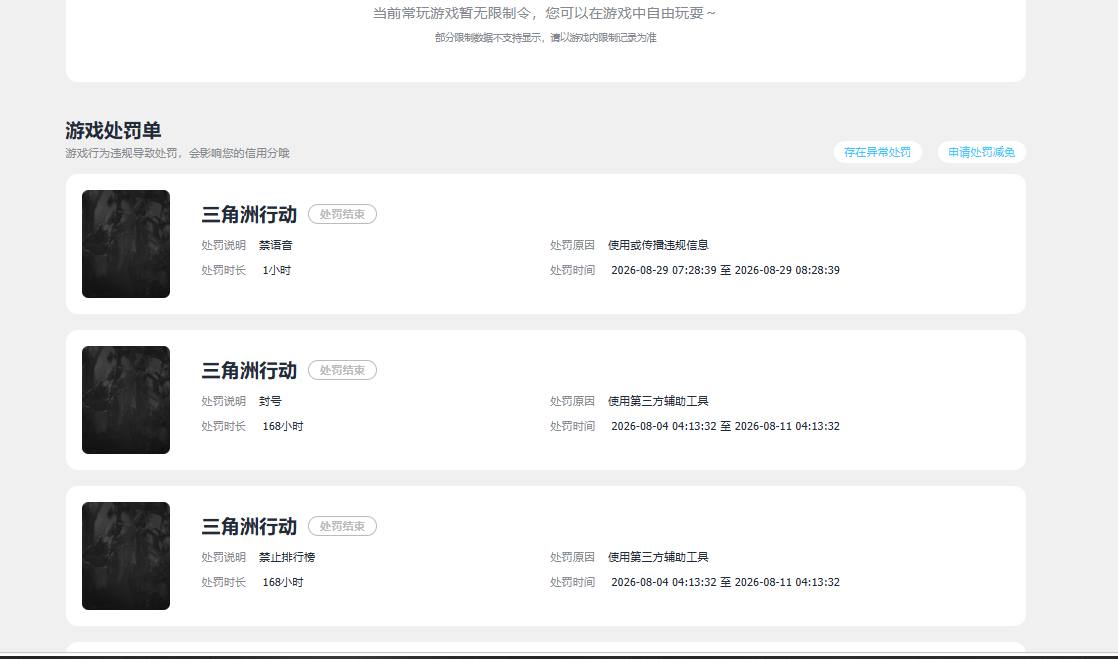Click 三角洲行动 title of 禁语音 penalty

point(249,214)
